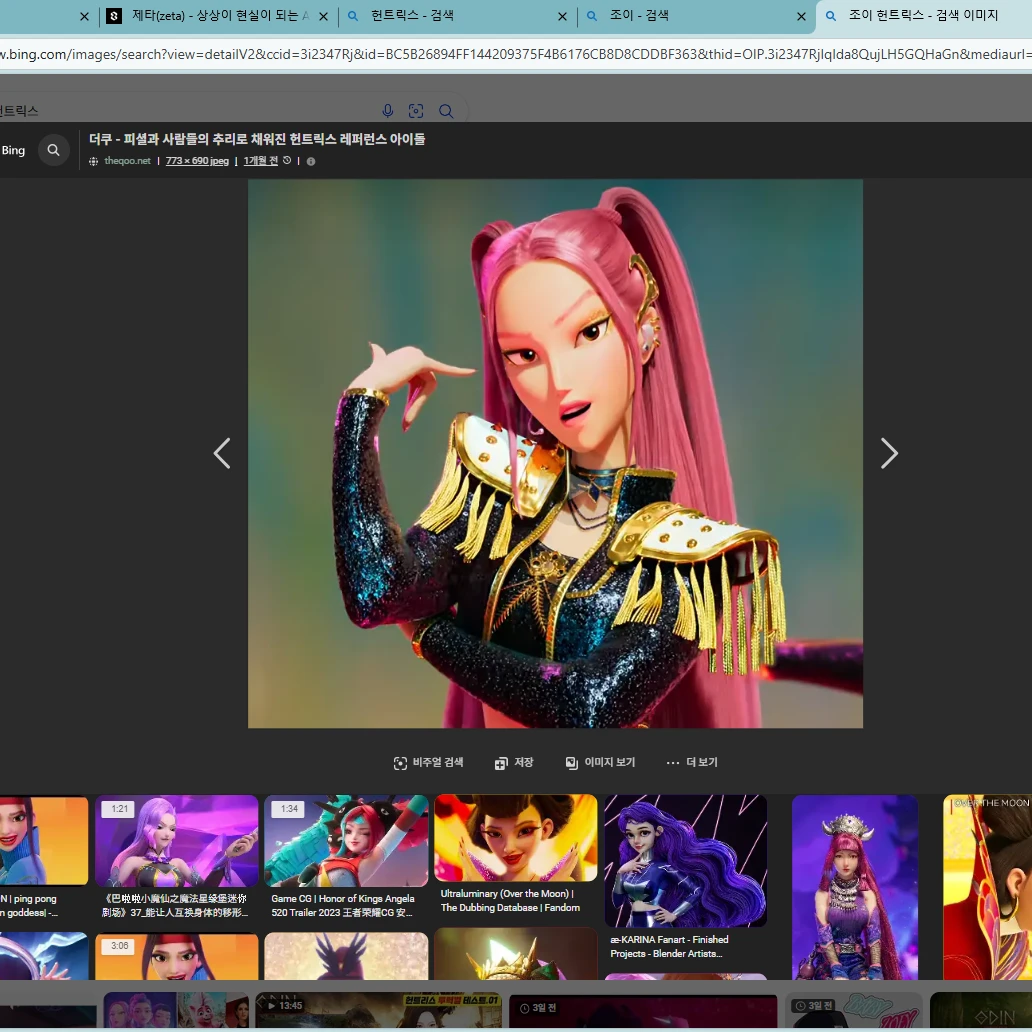Open the 13:45 video in bottom strip
This screenshot has height=1032, width=1032.
pos(378,1009)
